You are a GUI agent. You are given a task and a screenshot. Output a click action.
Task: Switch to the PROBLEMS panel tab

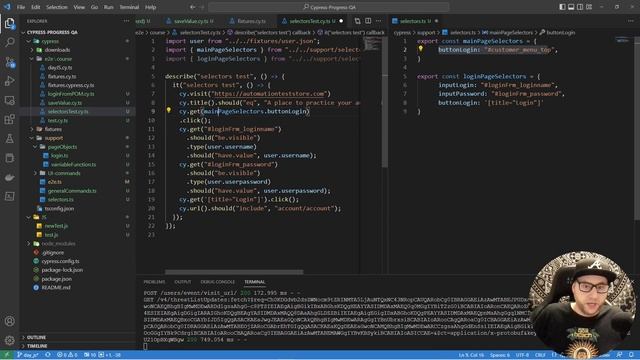pos(154,282)
